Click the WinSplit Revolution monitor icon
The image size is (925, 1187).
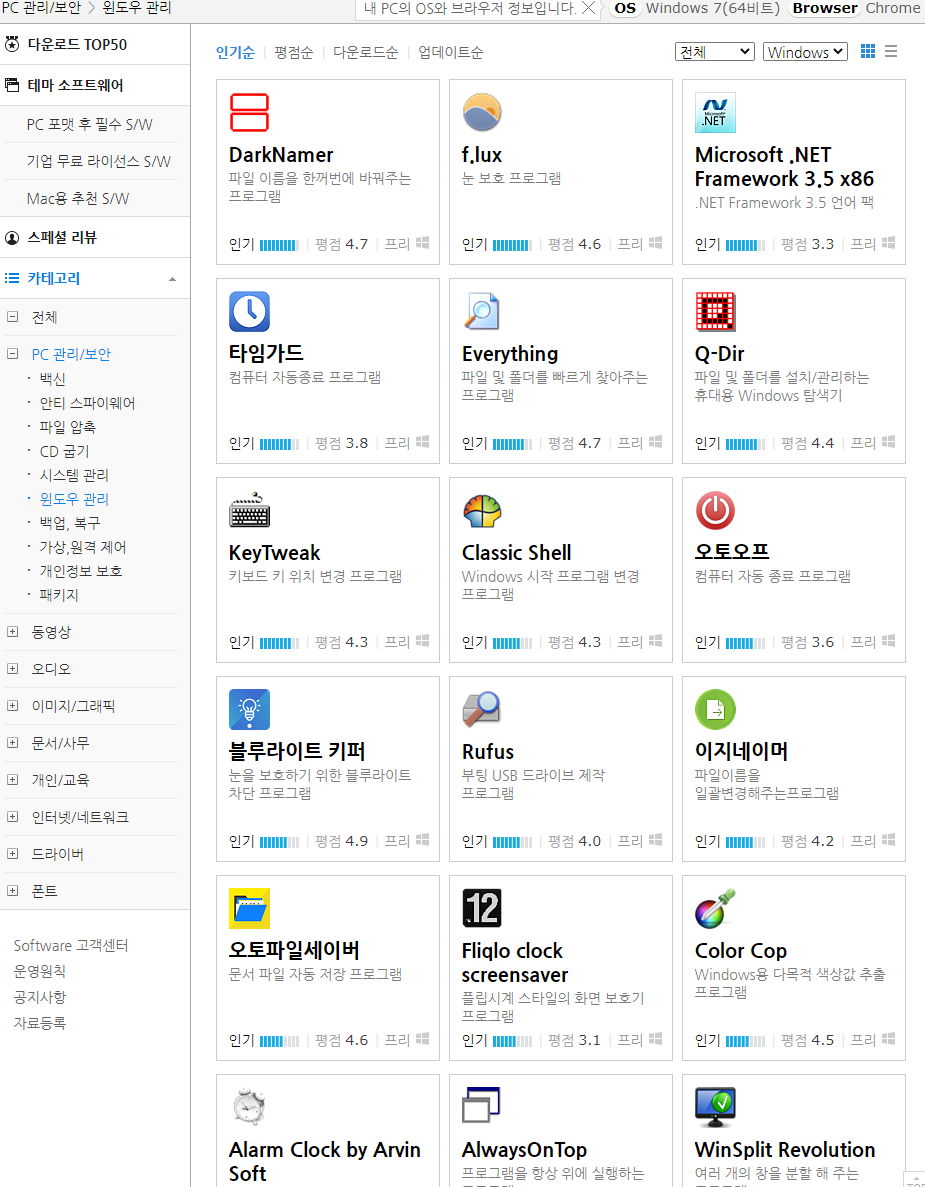pos(715,1108)
